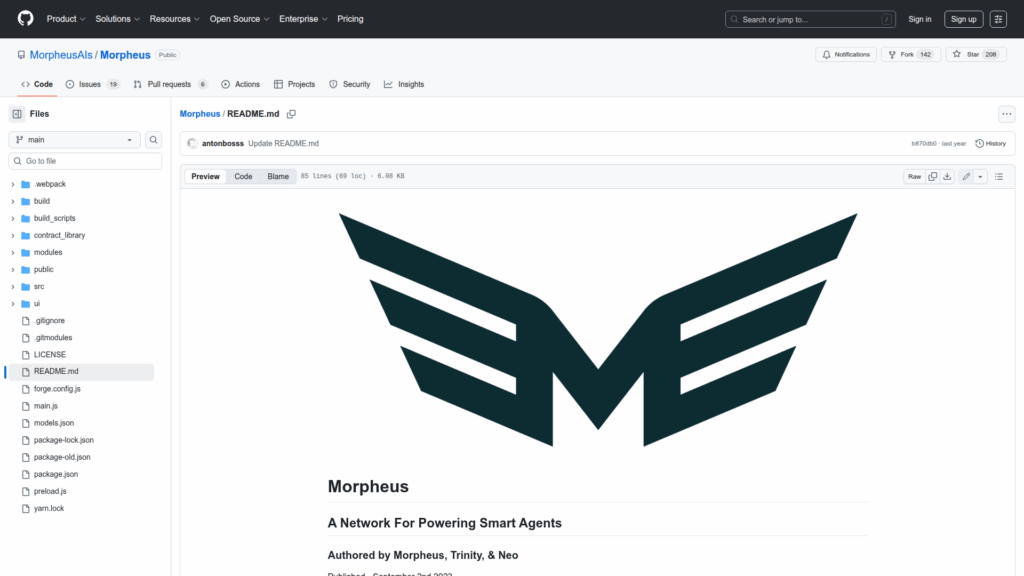This screenshot has height=576, width=1024.
Task: Download the raw README file
Action: tap(947, 176)
